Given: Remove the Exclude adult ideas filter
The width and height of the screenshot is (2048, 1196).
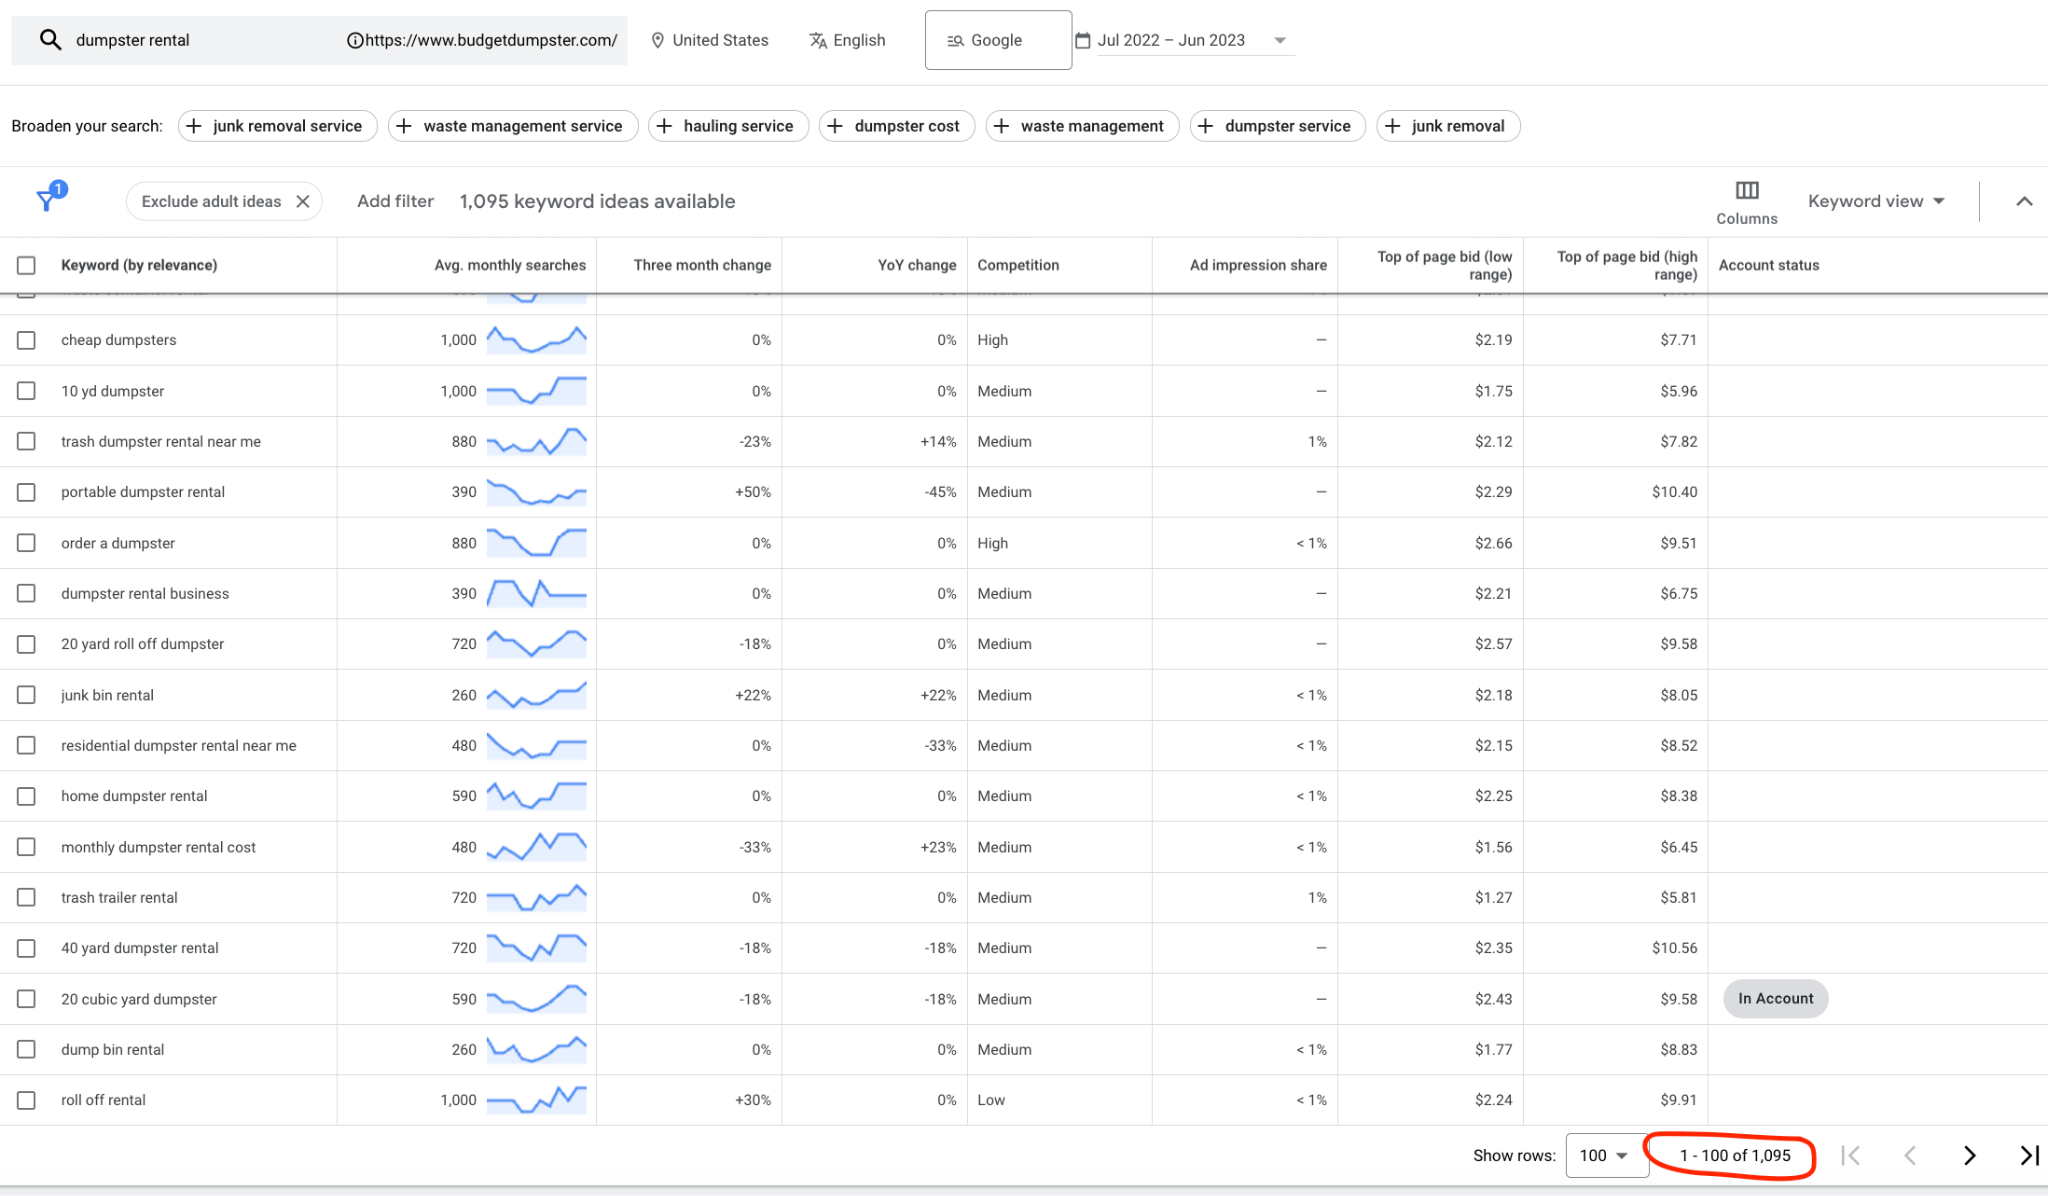Looking at the screenshot, I should tap(303, 201).
